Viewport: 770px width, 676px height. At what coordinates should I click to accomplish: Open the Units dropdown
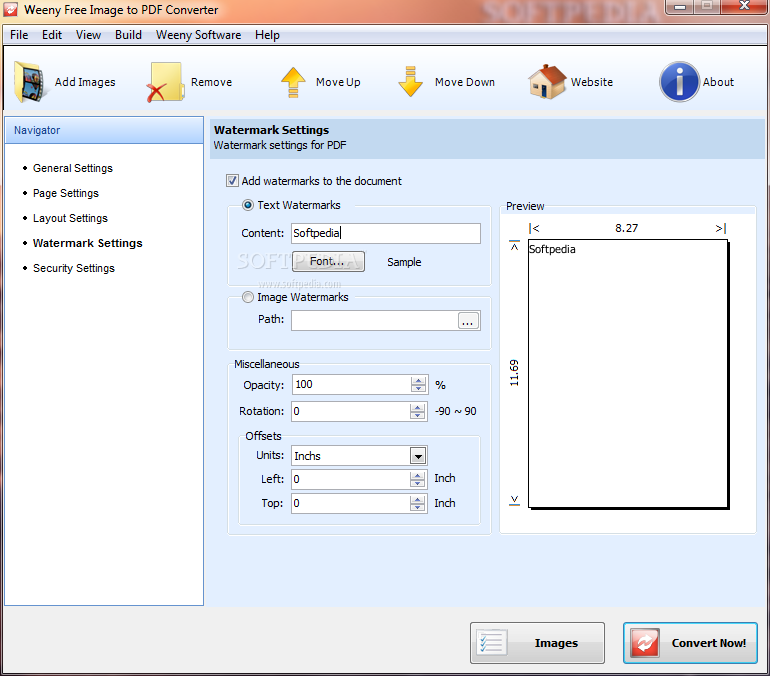coord(418,456)
